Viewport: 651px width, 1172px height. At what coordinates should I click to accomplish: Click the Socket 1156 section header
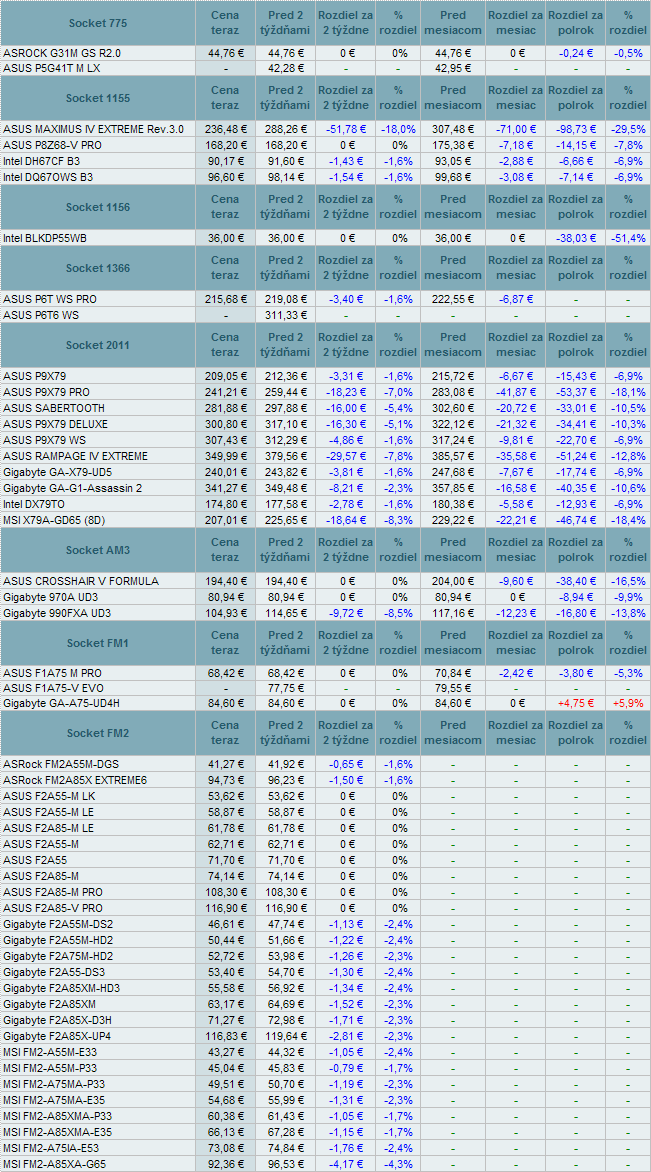(x=98, y=207)
